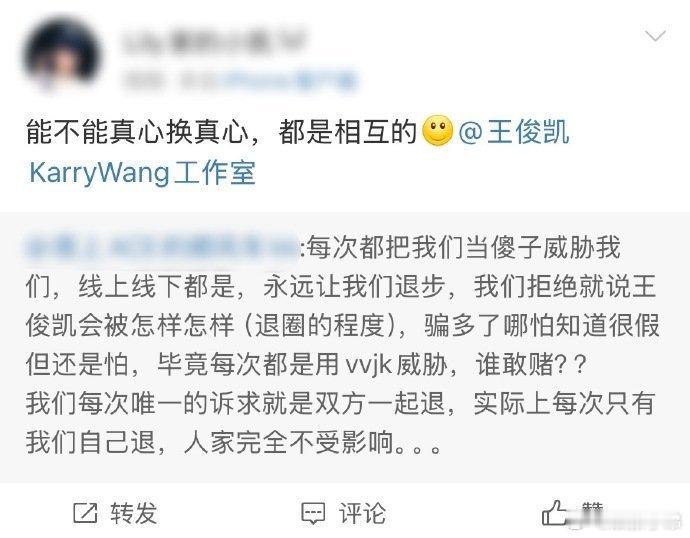Select the 评论 label
The width and height of the screenshot is (690, 538).
pyautogui.click(x=362, y=513)
